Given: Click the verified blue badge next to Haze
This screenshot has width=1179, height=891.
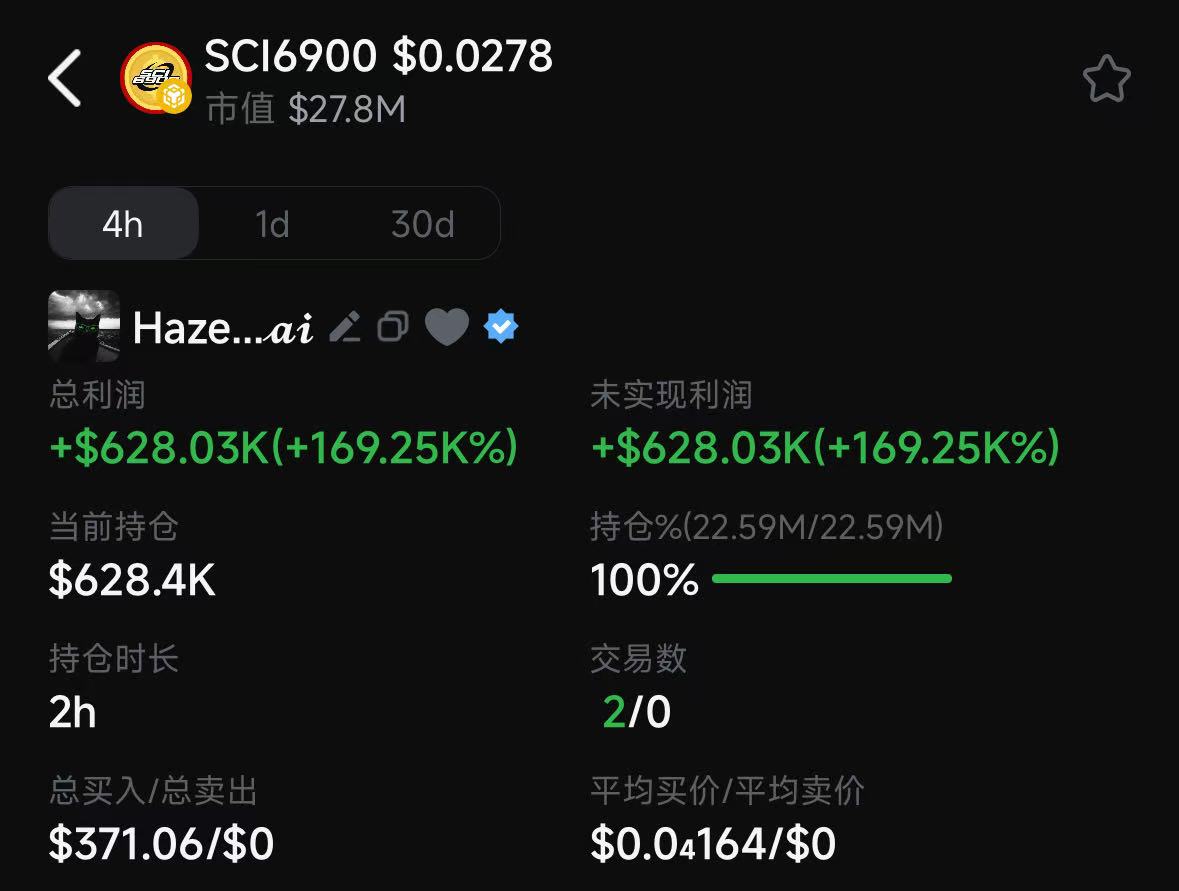Looking at the screenshot, I should (x=500, y=326).
